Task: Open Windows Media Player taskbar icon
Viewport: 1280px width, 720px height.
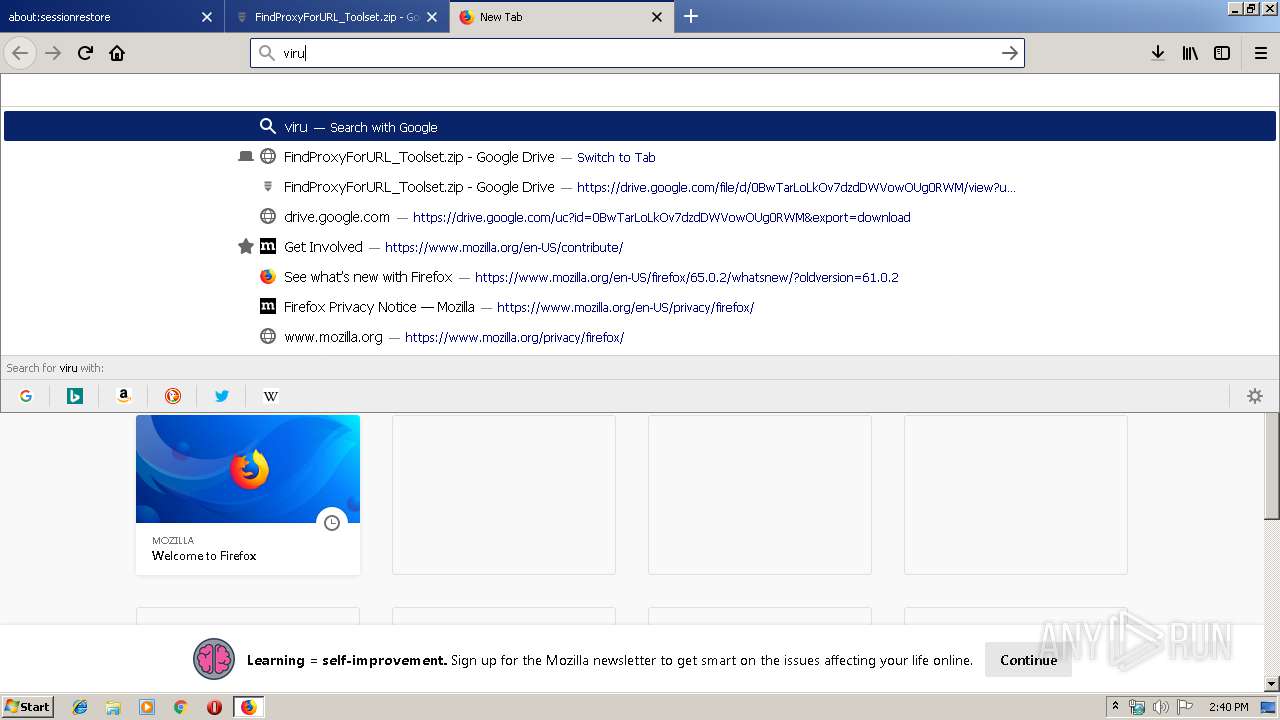Action: click(x=147, y=707)
